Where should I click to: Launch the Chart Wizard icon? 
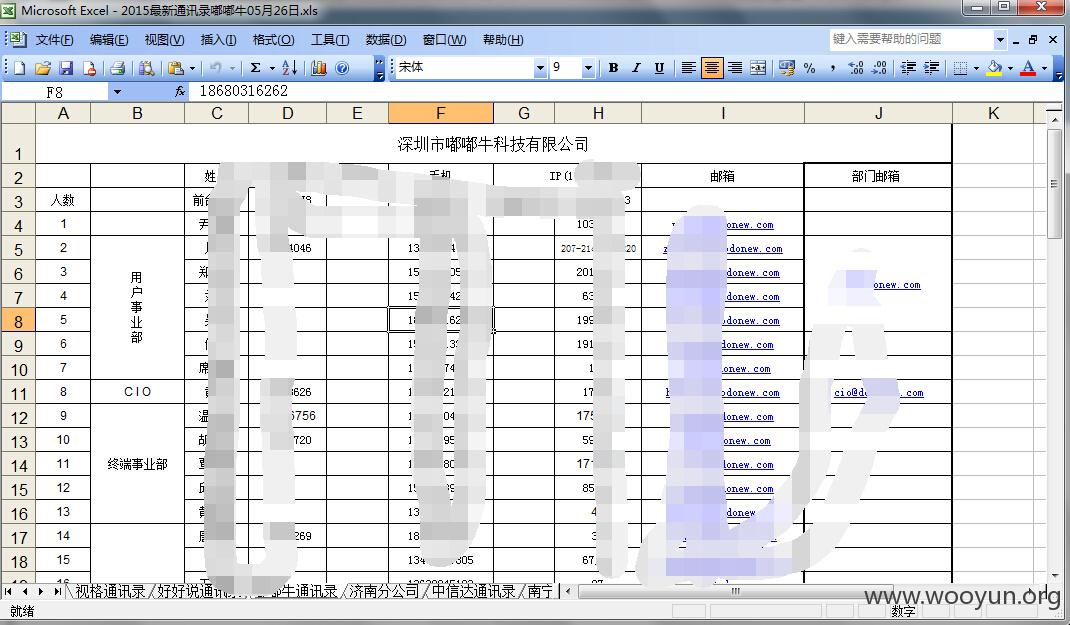coord(319,68)
